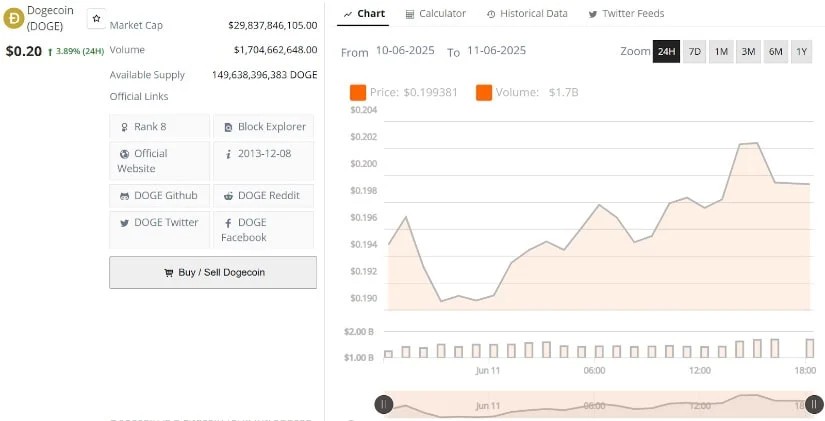Click the Historical Data clock icon
The height and width of the screenshot is (421, 825).
491,14
